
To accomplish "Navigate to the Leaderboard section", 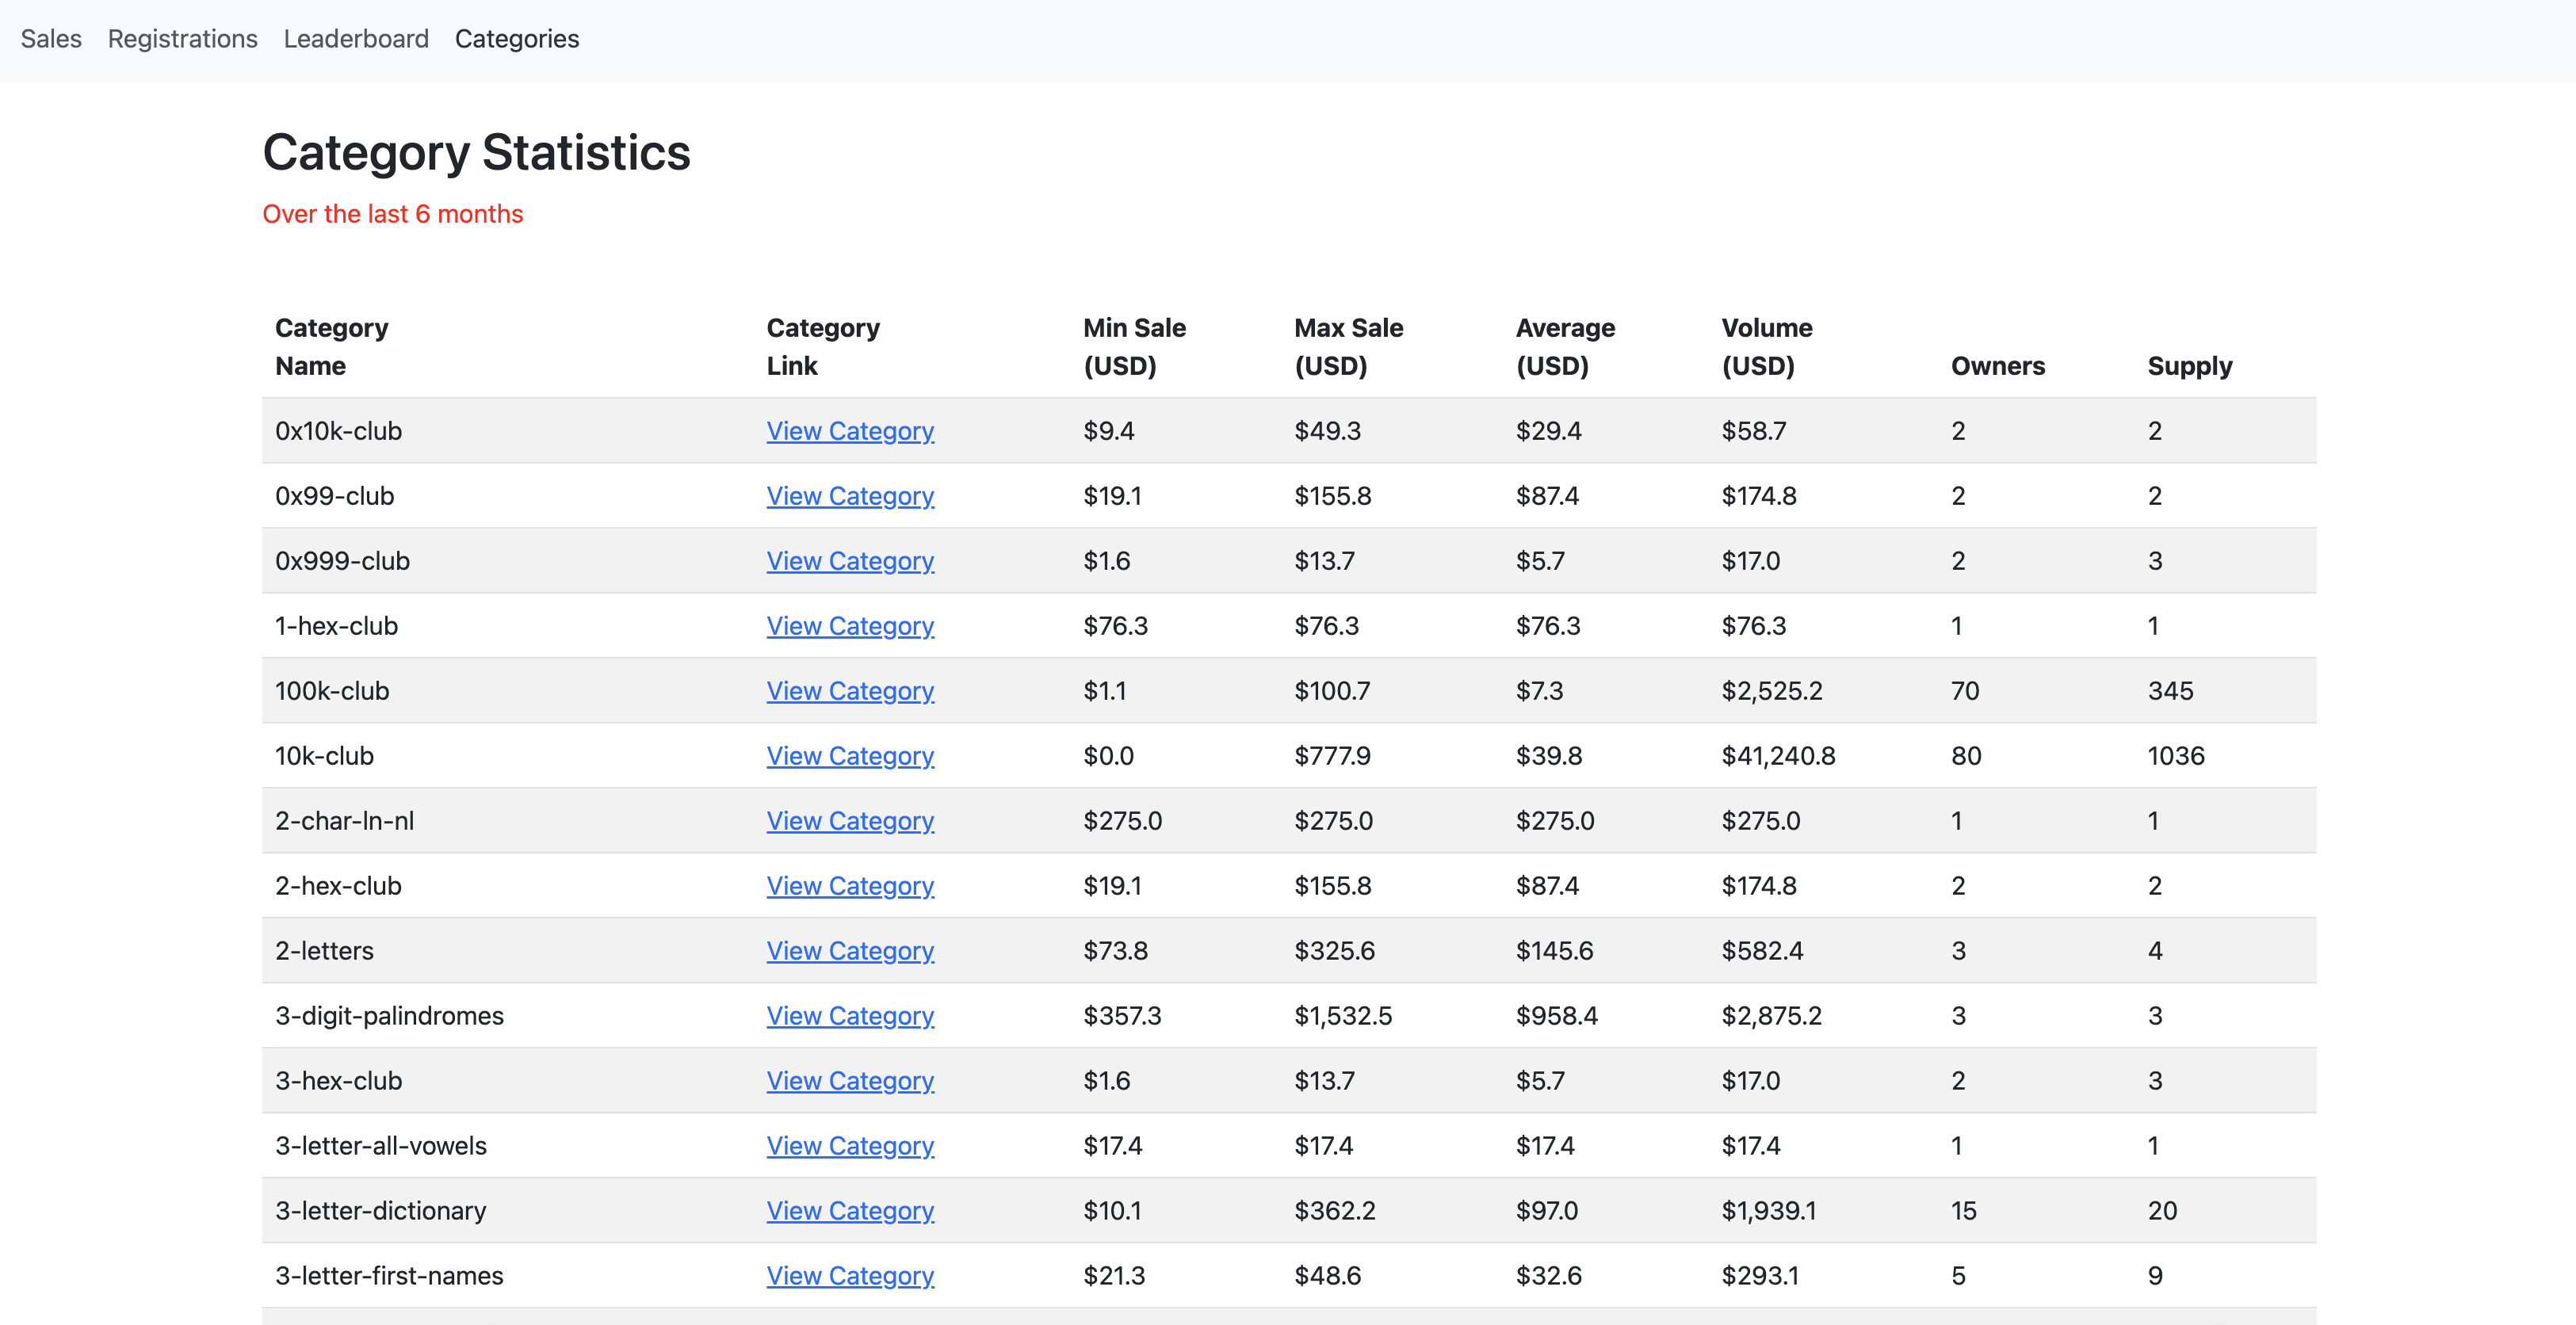I will 356,39.
